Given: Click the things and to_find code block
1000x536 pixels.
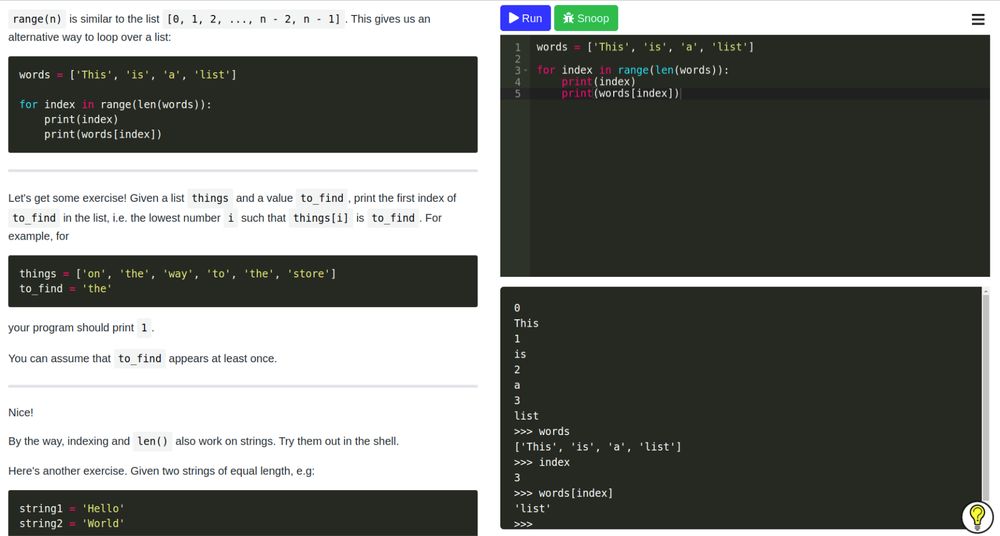Looking at the screenshot, I should point(242,281).
